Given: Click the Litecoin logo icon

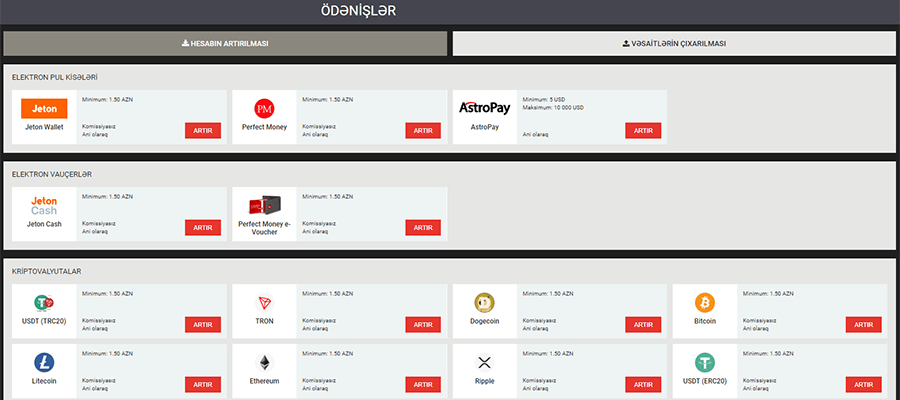Looking at the screenshot, I should click(x=44, y=362).
